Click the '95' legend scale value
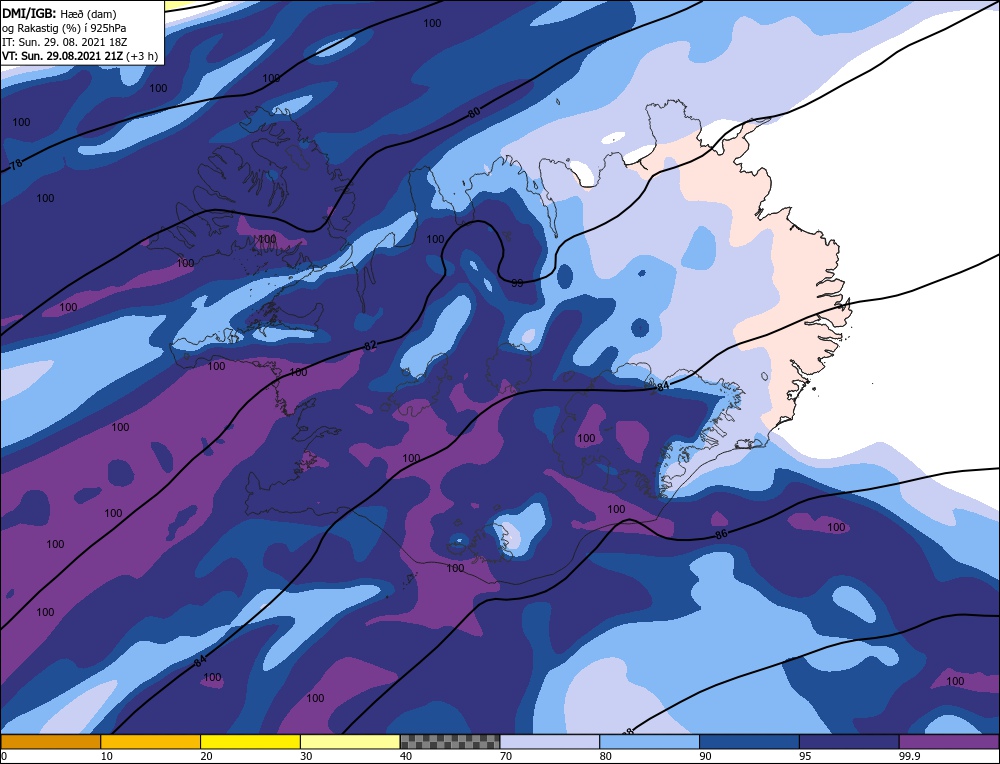This screenshot has height=764, width=1000. click(805, 756)
